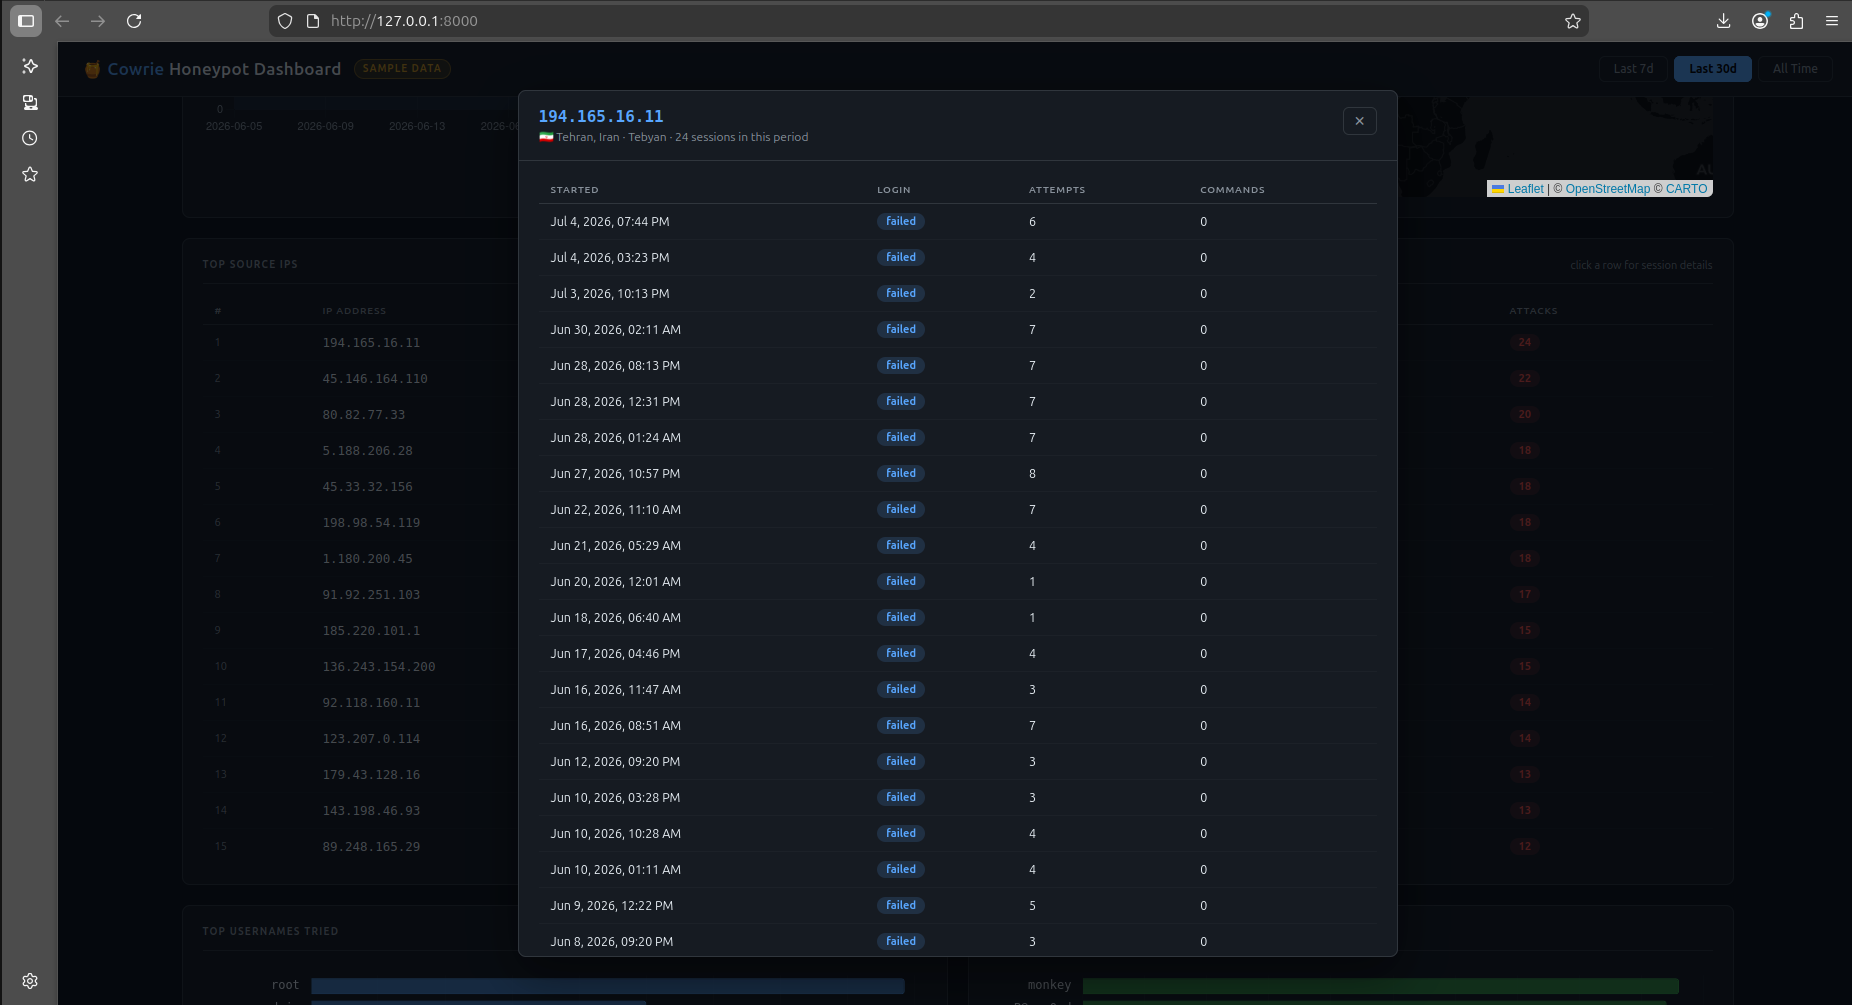Click the Jun 10, 2026, 03:28 PM session row
The width and height of the screenshot is (1852, 1005).
(958, 798)
